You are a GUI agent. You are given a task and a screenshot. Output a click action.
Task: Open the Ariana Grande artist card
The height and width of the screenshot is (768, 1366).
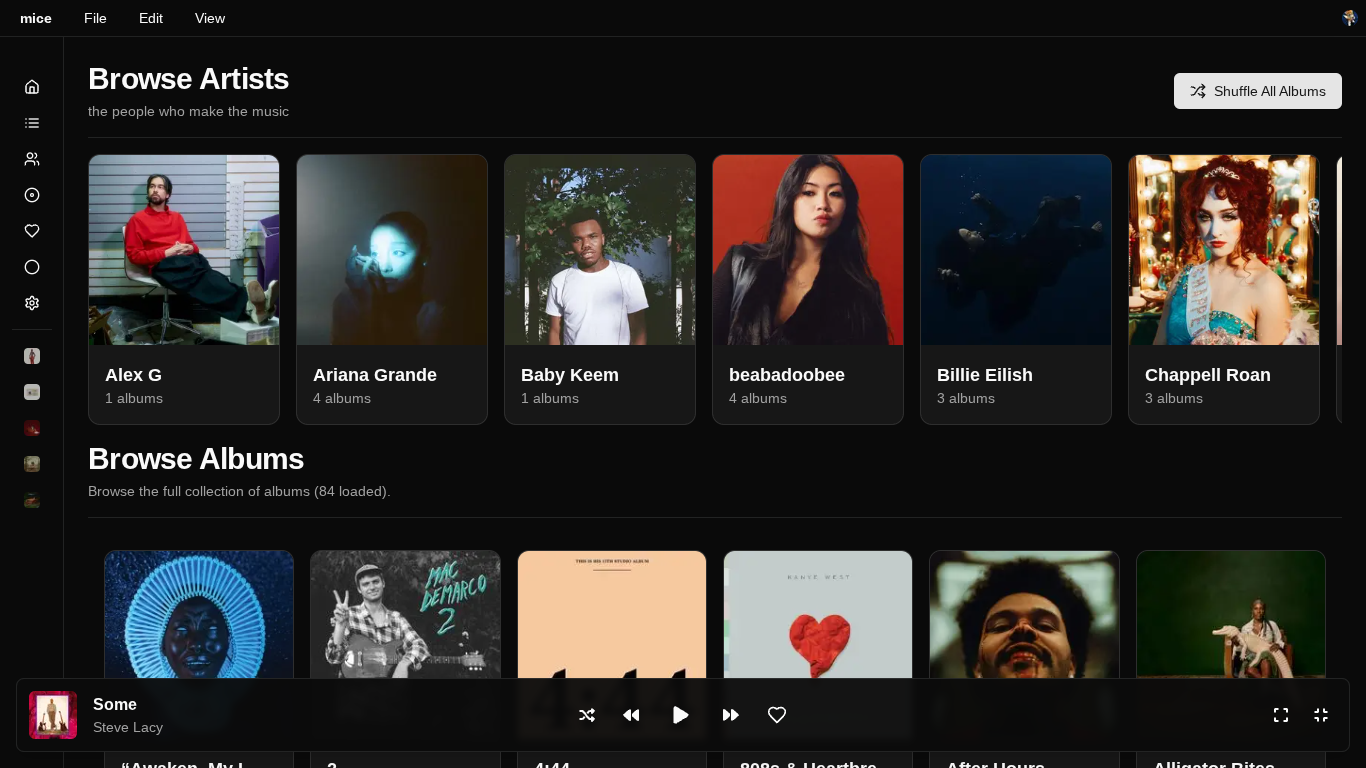point(392,289)
